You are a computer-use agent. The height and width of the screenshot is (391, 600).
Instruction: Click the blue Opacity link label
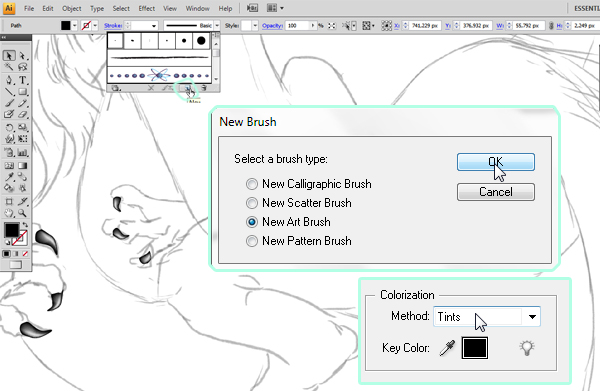click(x=272, y=26)
